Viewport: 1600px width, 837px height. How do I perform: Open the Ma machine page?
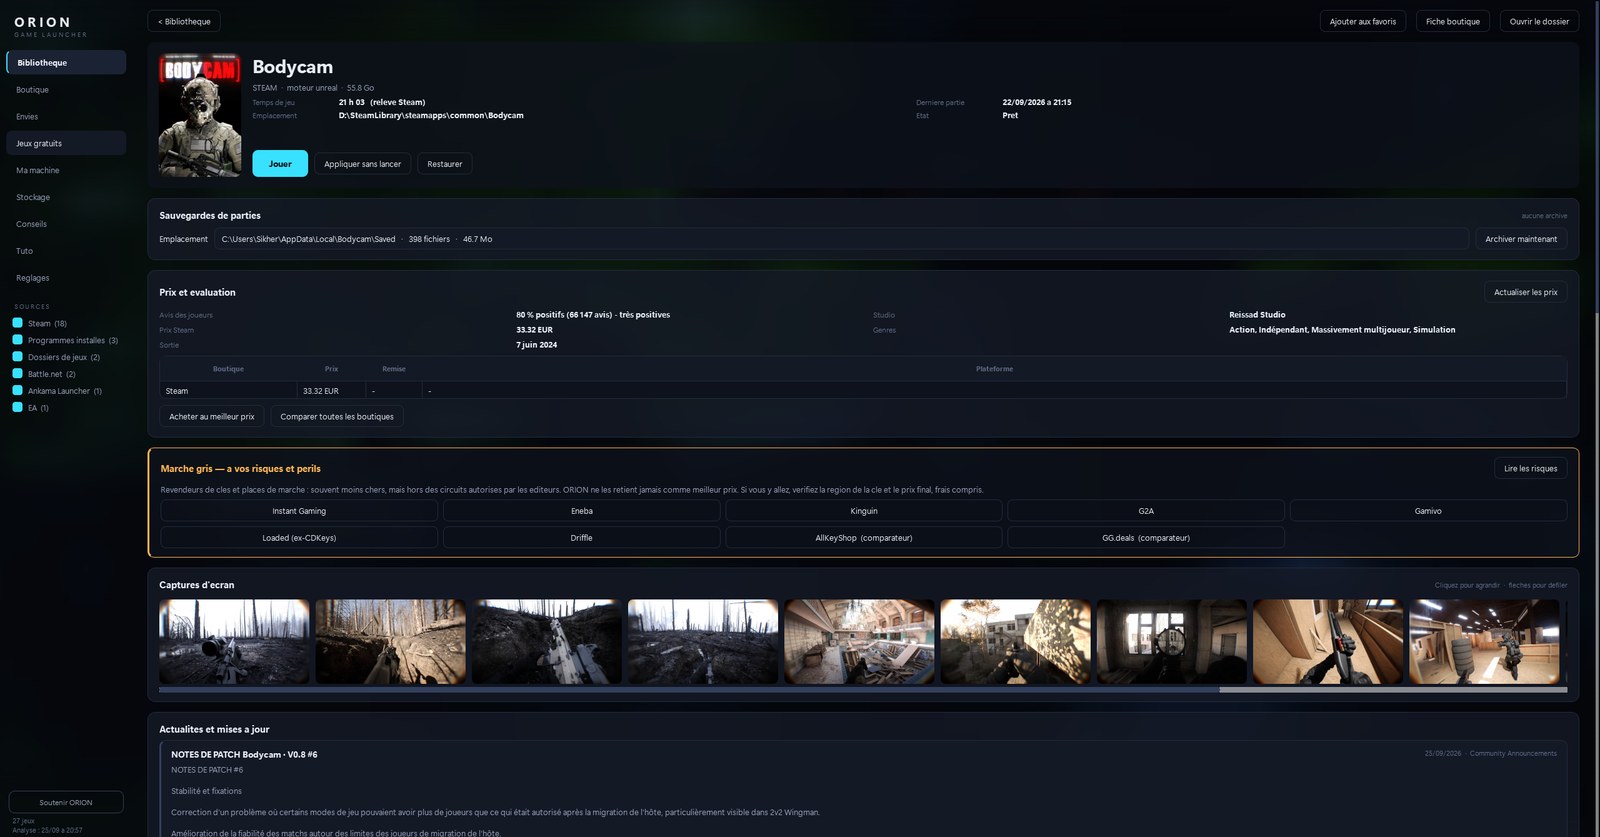66,170
